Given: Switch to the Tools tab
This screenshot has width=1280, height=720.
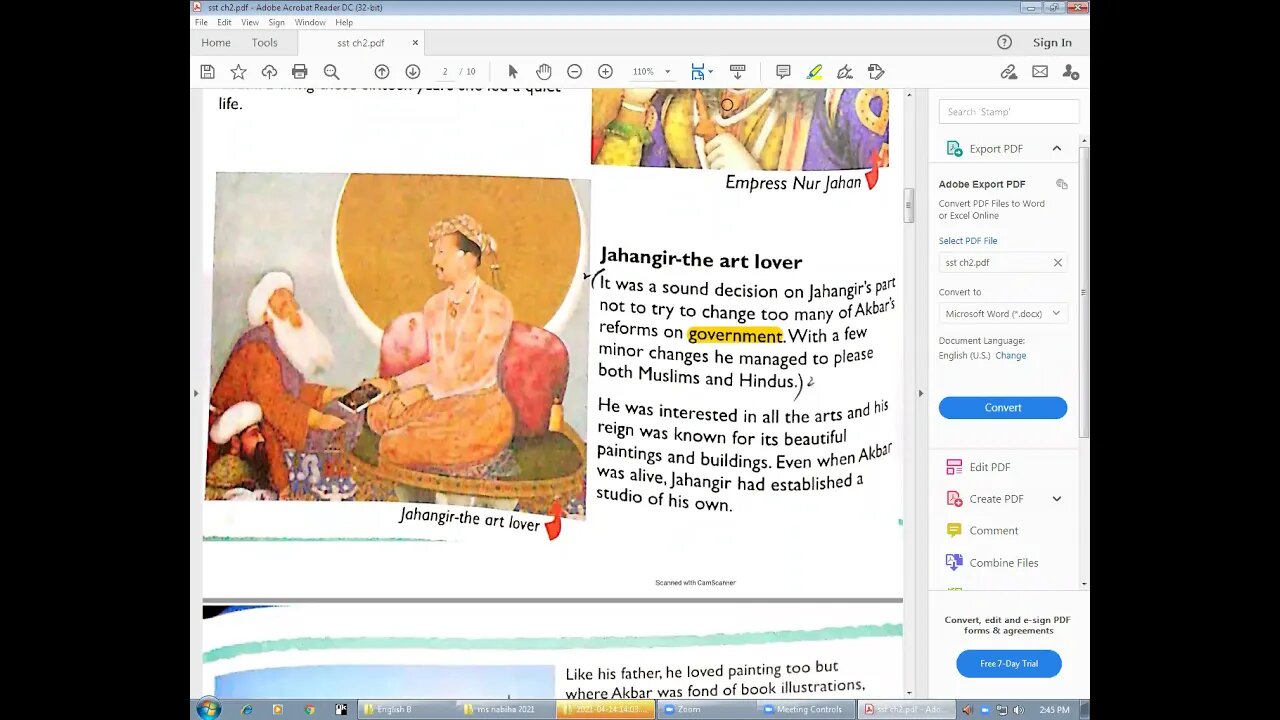Looking at the screenshot, I should (x=265, y=43).
